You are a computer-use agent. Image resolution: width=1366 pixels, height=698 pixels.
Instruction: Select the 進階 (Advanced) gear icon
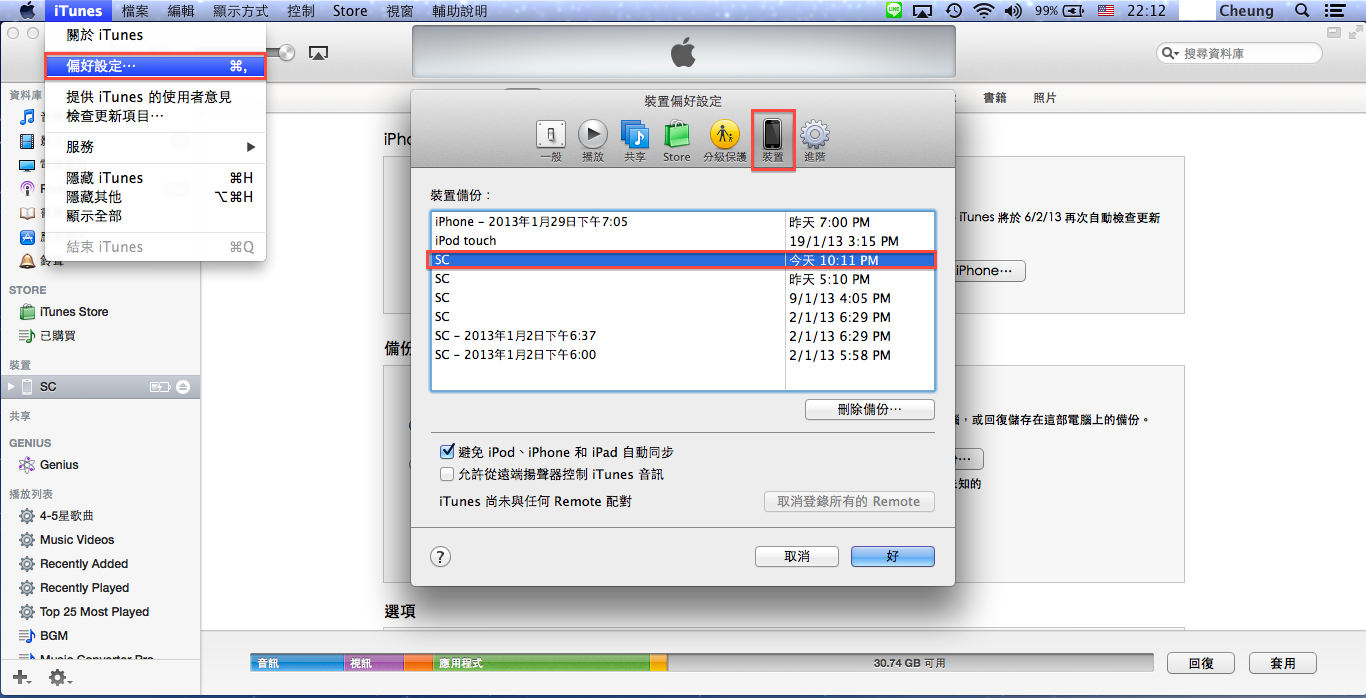814,140
